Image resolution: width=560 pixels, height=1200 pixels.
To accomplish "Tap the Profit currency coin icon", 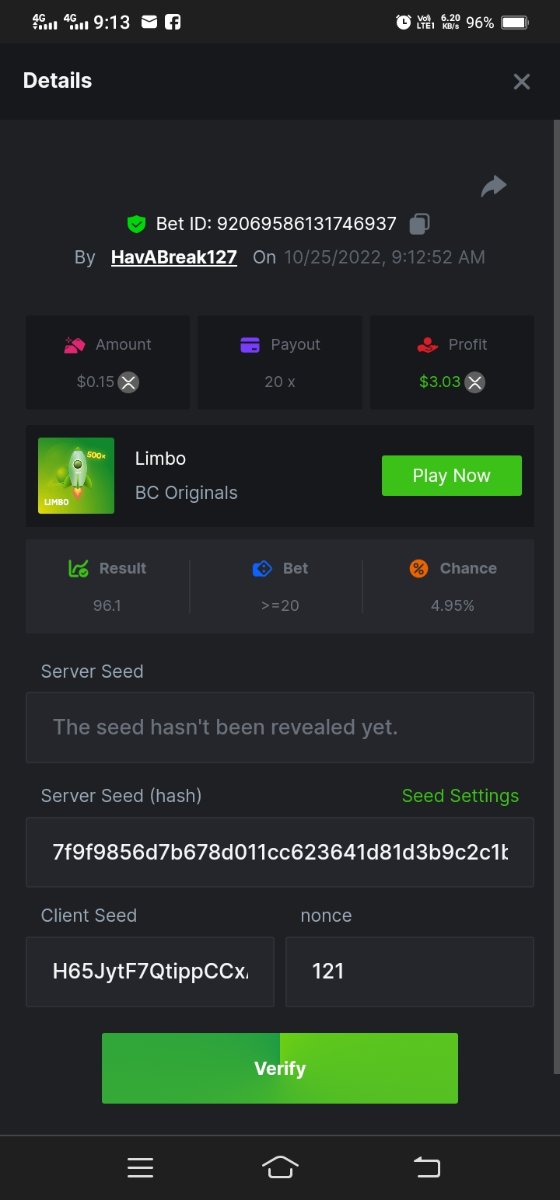I will [475, 381].
